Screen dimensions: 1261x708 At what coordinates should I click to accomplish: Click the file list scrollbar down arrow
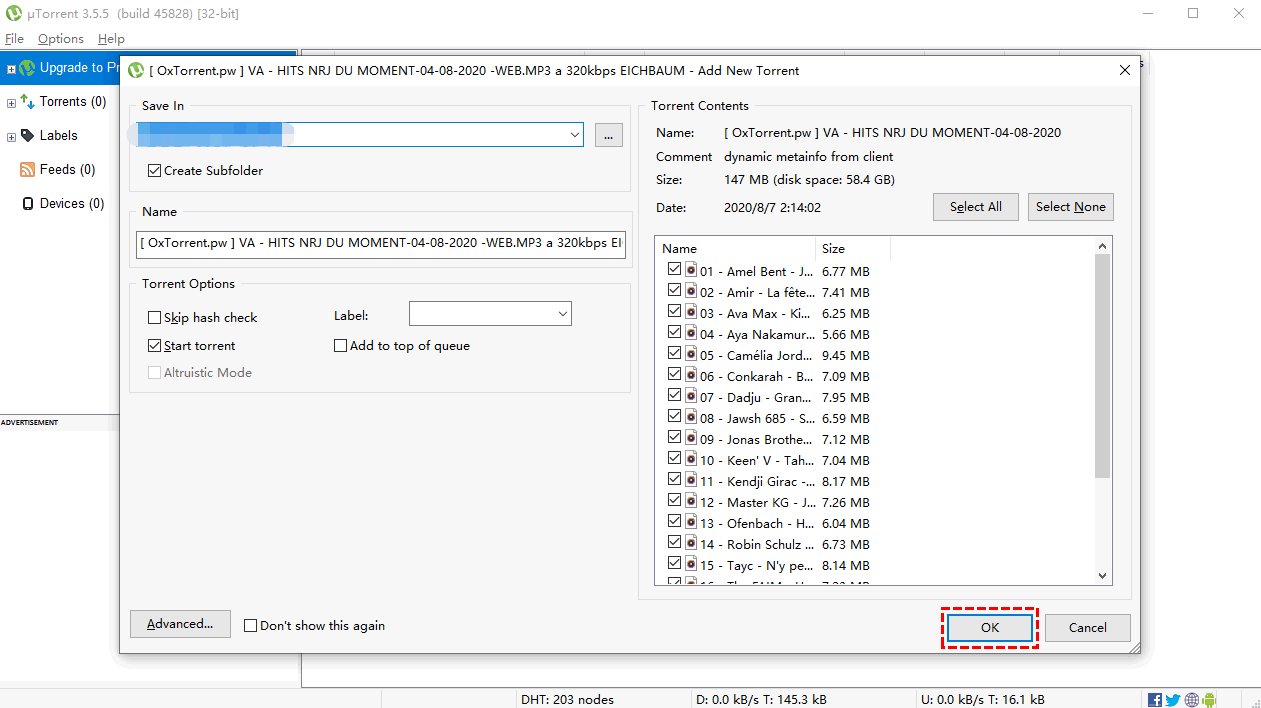pos(1103,576)
